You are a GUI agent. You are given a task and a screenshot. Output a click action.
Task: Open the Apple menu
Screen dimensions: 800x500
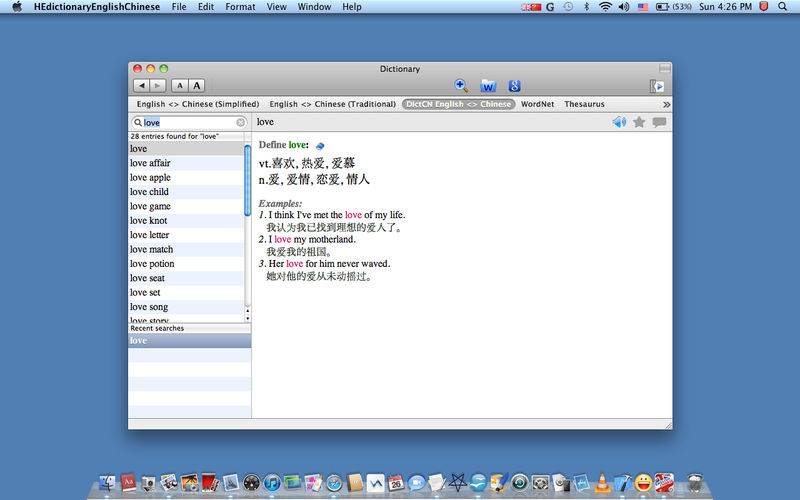17,7
